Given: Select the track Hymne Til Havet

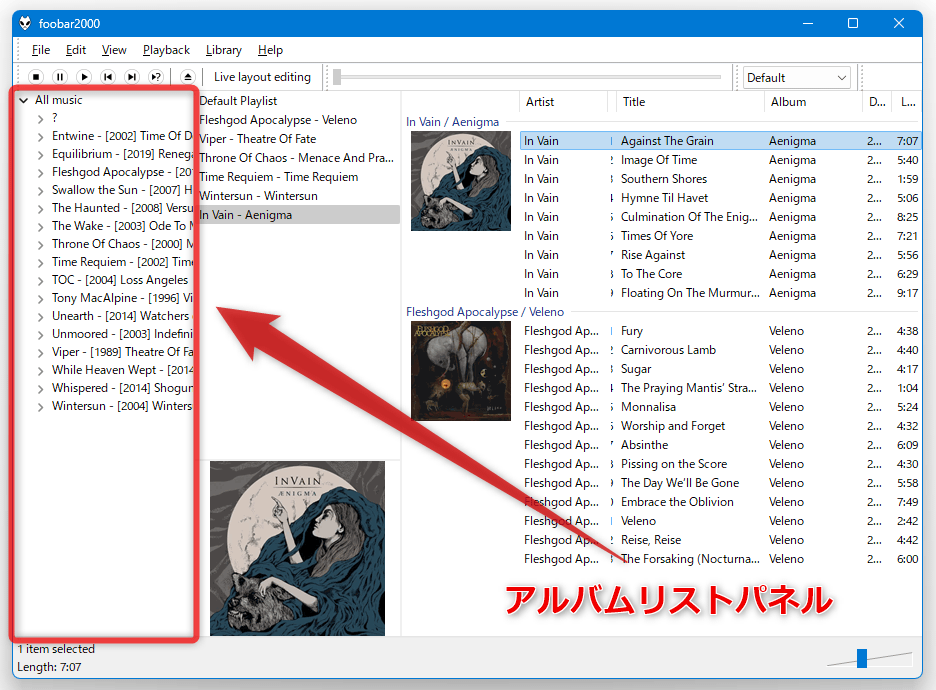Looking at the screenshot, I should (x=721, y=198).
